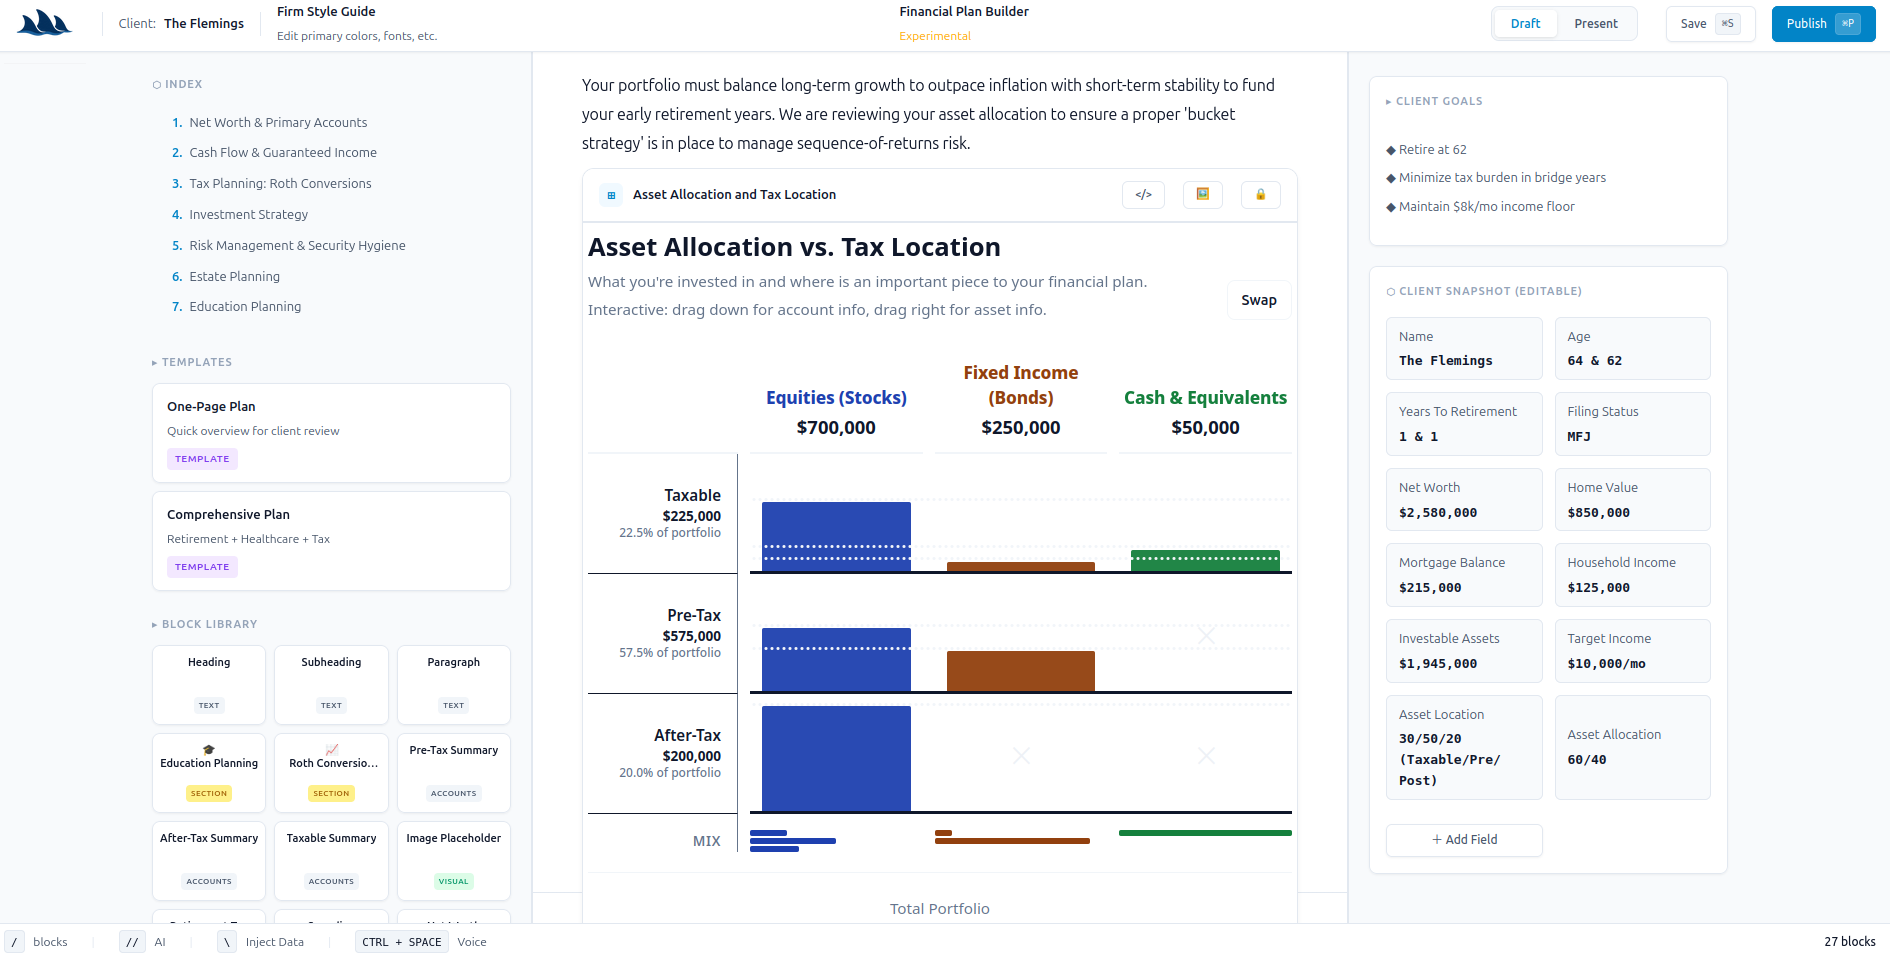
Task: Edit the Household Income field
Action: (x=1632, y=575)
